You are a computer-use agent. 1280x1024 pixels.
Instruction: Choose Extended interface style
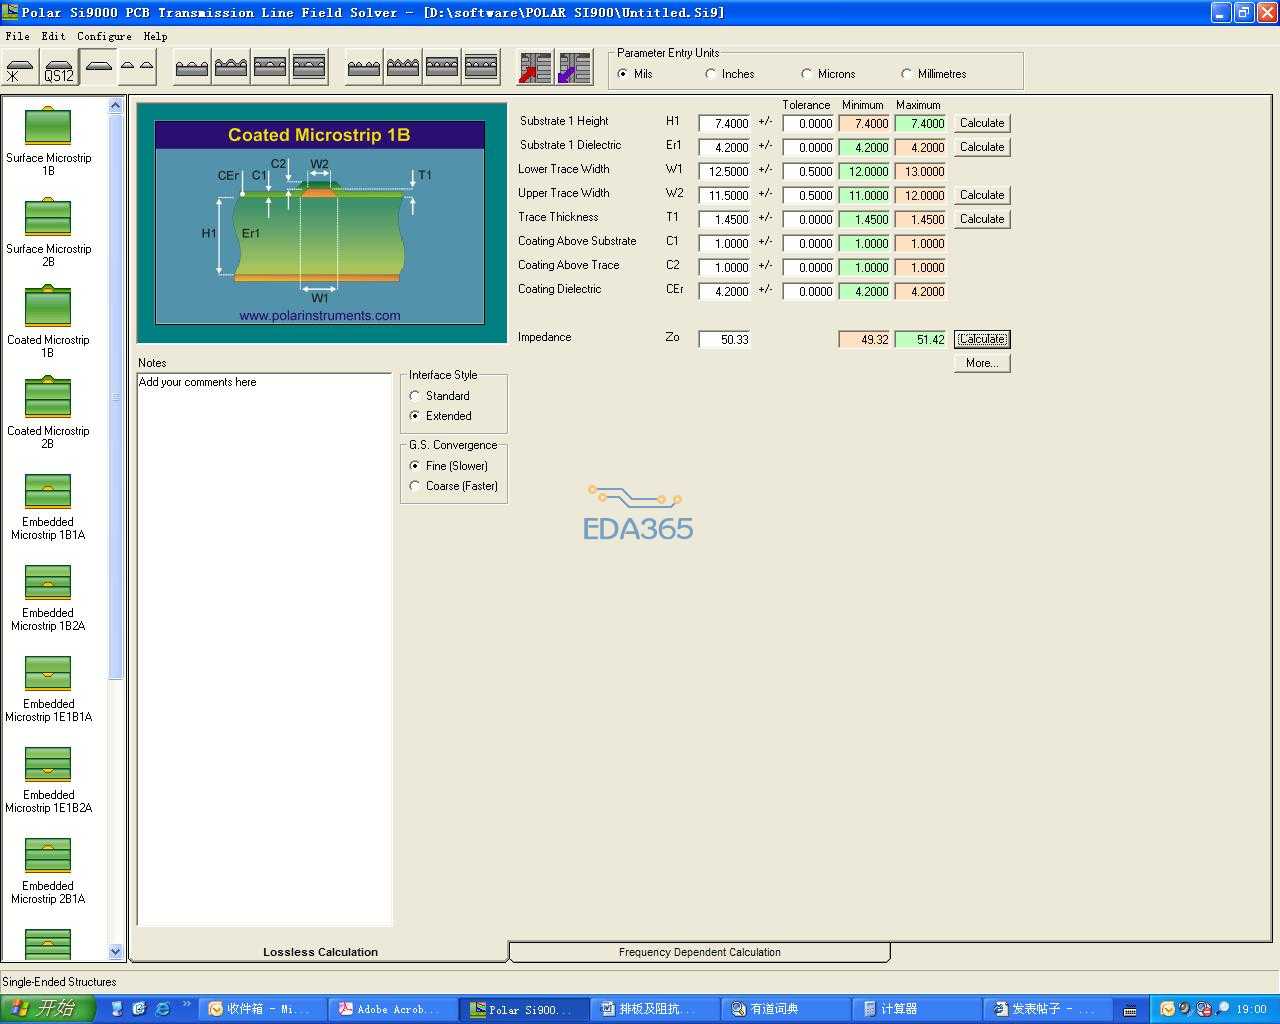pos(415,416)
